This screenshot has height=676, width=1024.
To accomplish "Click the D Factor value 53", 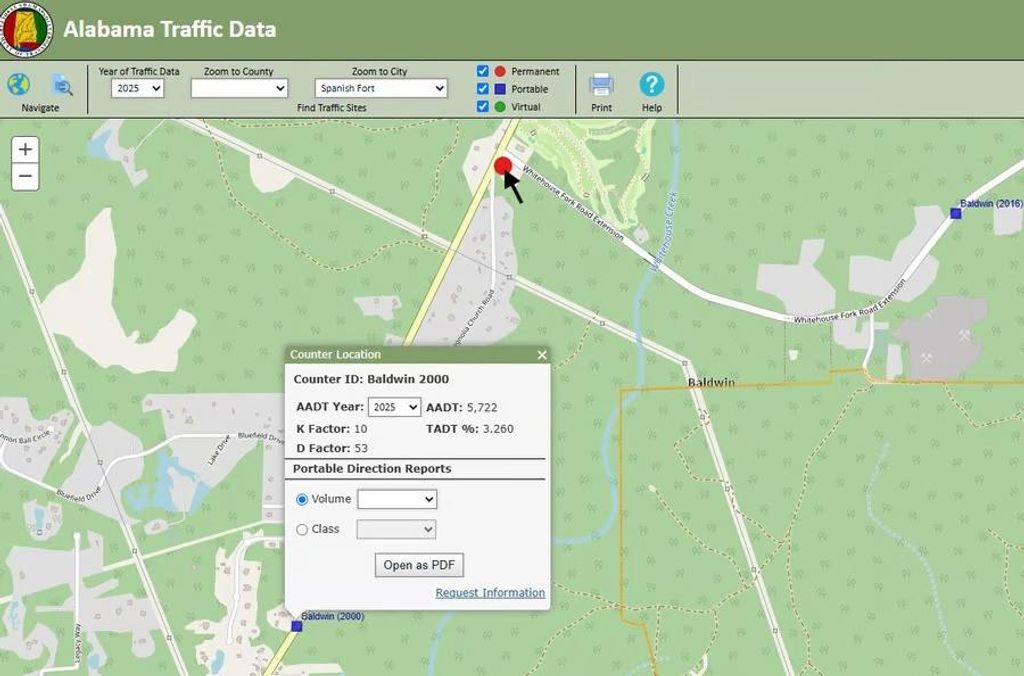I will (x=361, y=449).
